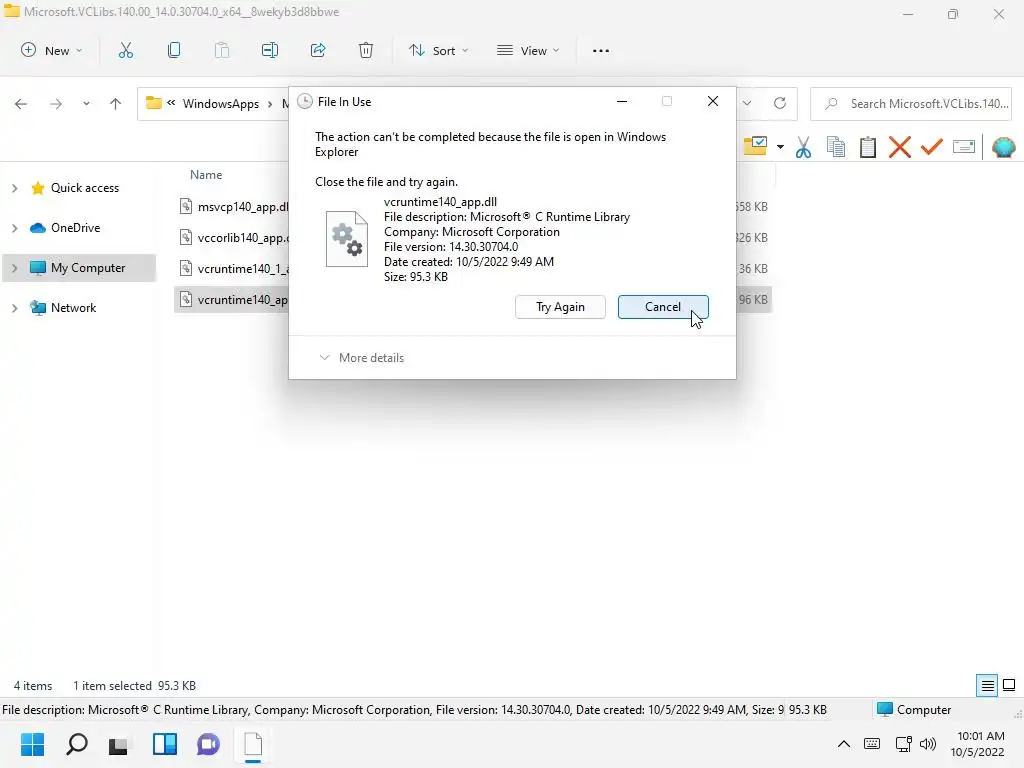Click the blue scissors cut icon in classic toolbar

[803, 147]
